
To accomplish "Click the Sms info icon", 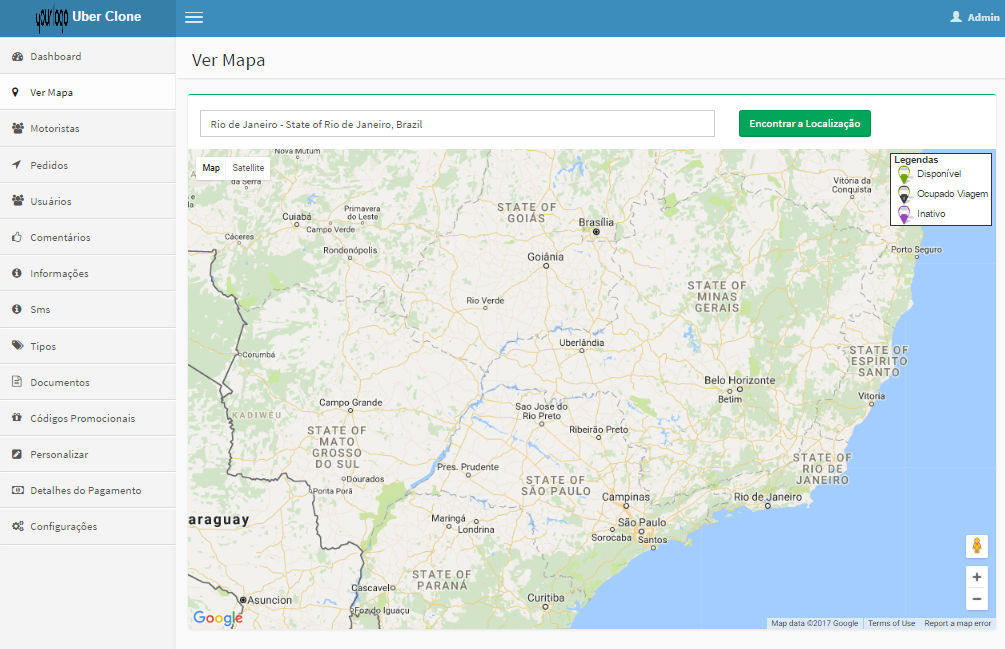I will click(x=17, y=309).
